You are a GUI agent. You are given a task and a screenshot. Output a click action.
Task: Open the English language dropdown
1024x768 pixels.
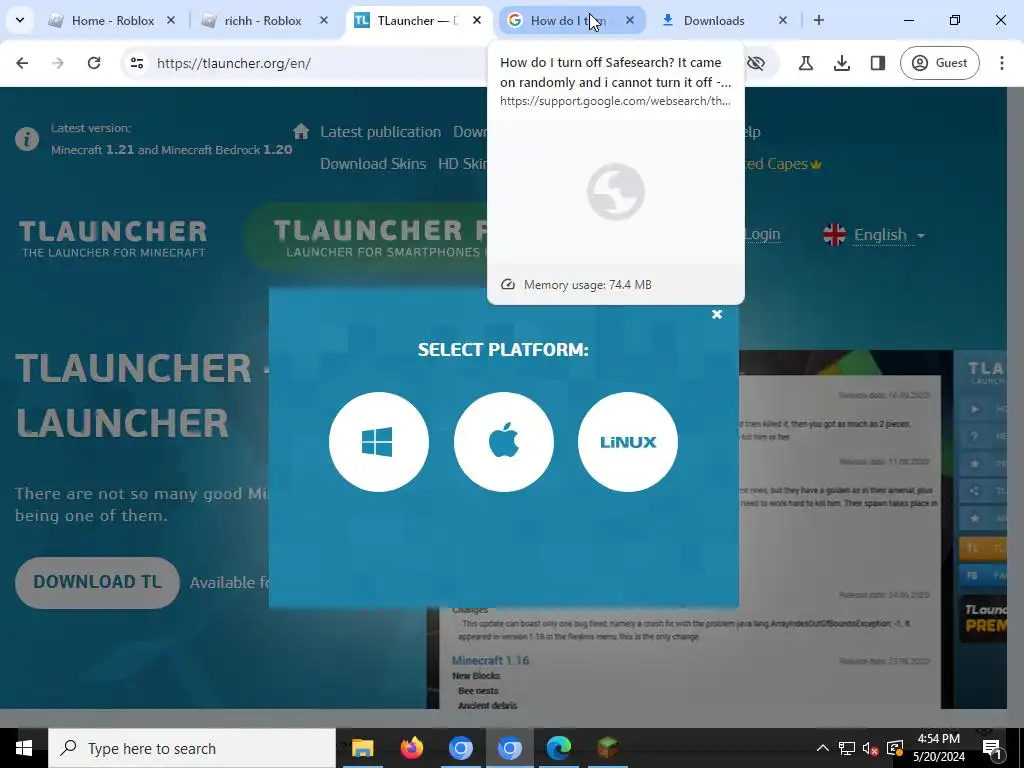click(889, 234)
